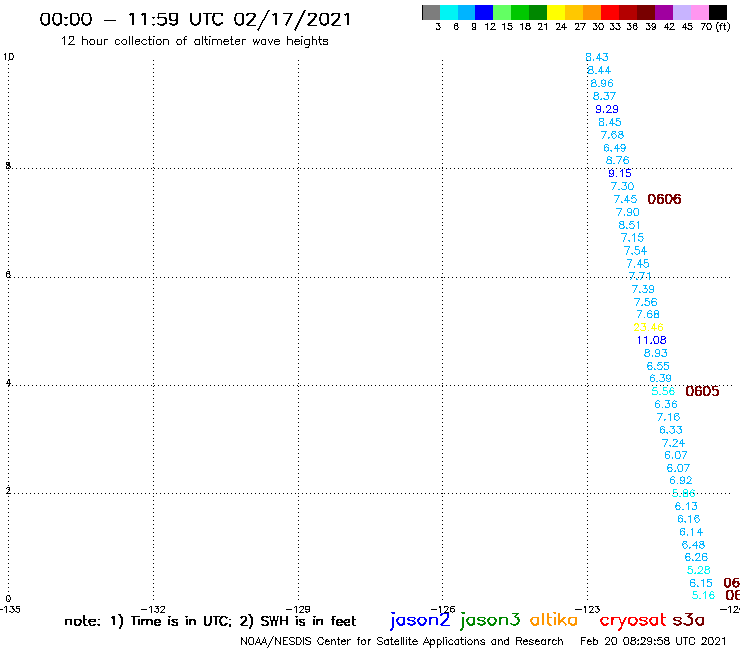The height and width of the screenshot is (650, 740).
Task: Click the jason3 satellite legend label
Action: click(x=490, y=620)
